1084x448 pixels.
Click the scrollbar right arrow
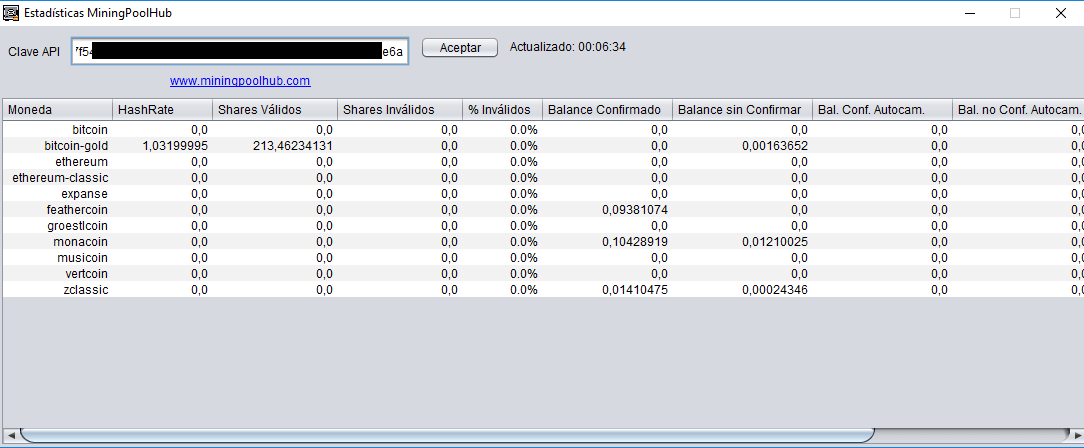[1075, 435]
